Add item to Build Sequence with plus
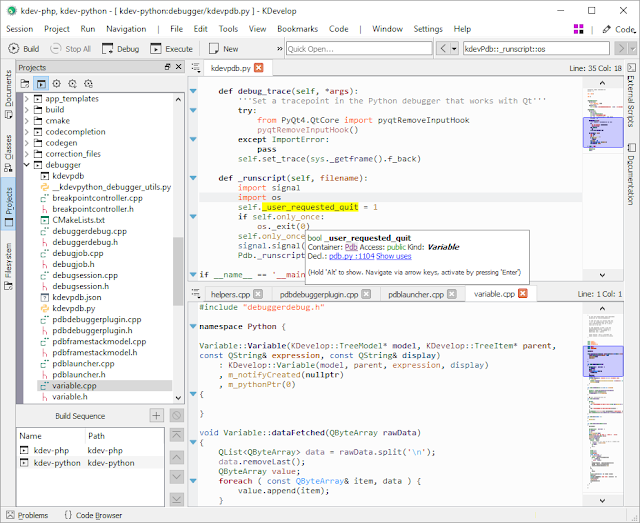 pos(156,416)
